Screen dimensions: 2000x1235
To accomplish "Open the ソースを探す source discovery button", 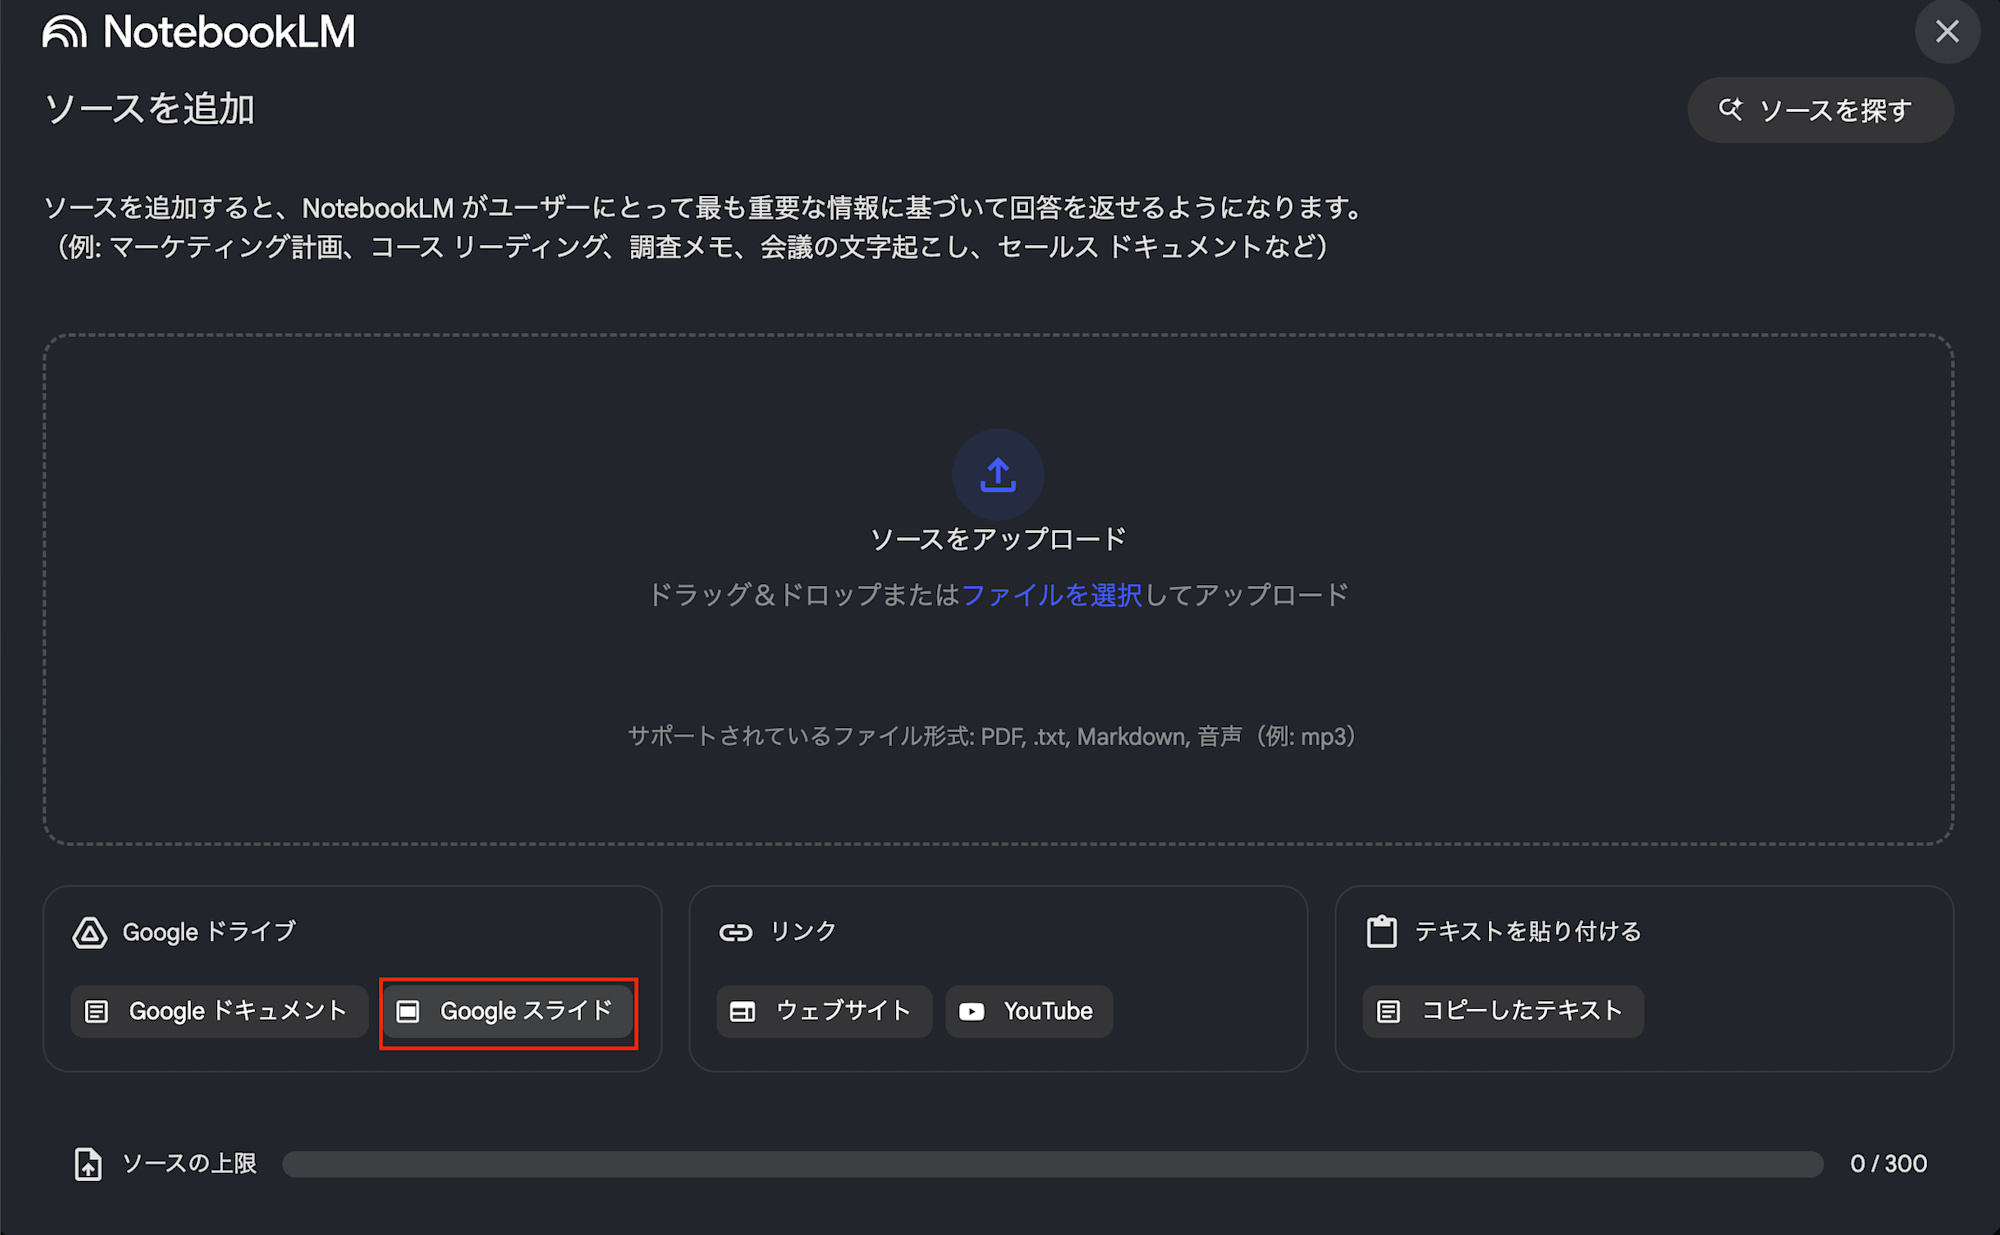I will click(x=1820, y=110).
